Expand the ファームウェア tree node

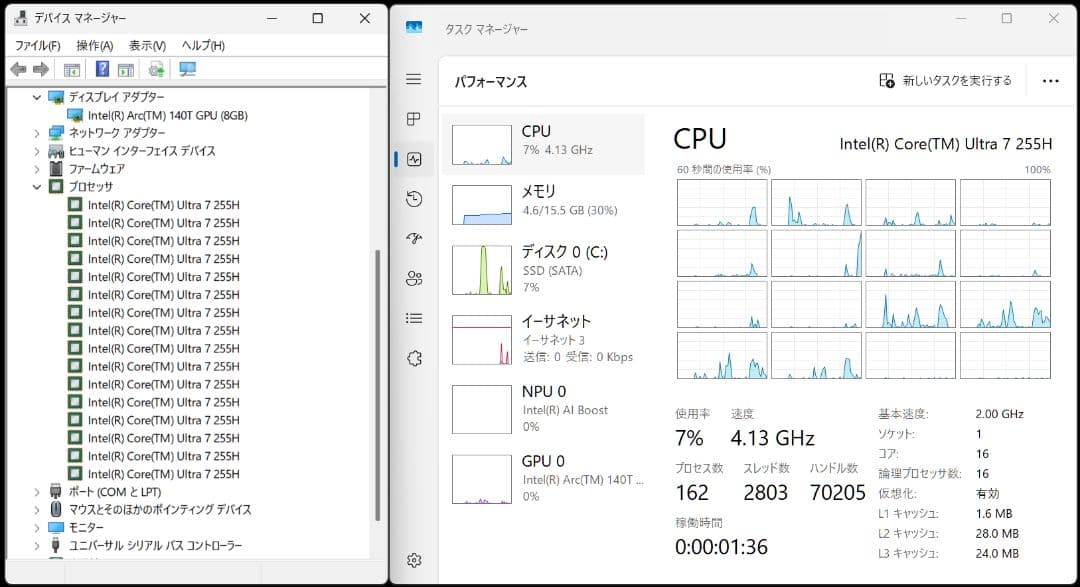(37, 169)
